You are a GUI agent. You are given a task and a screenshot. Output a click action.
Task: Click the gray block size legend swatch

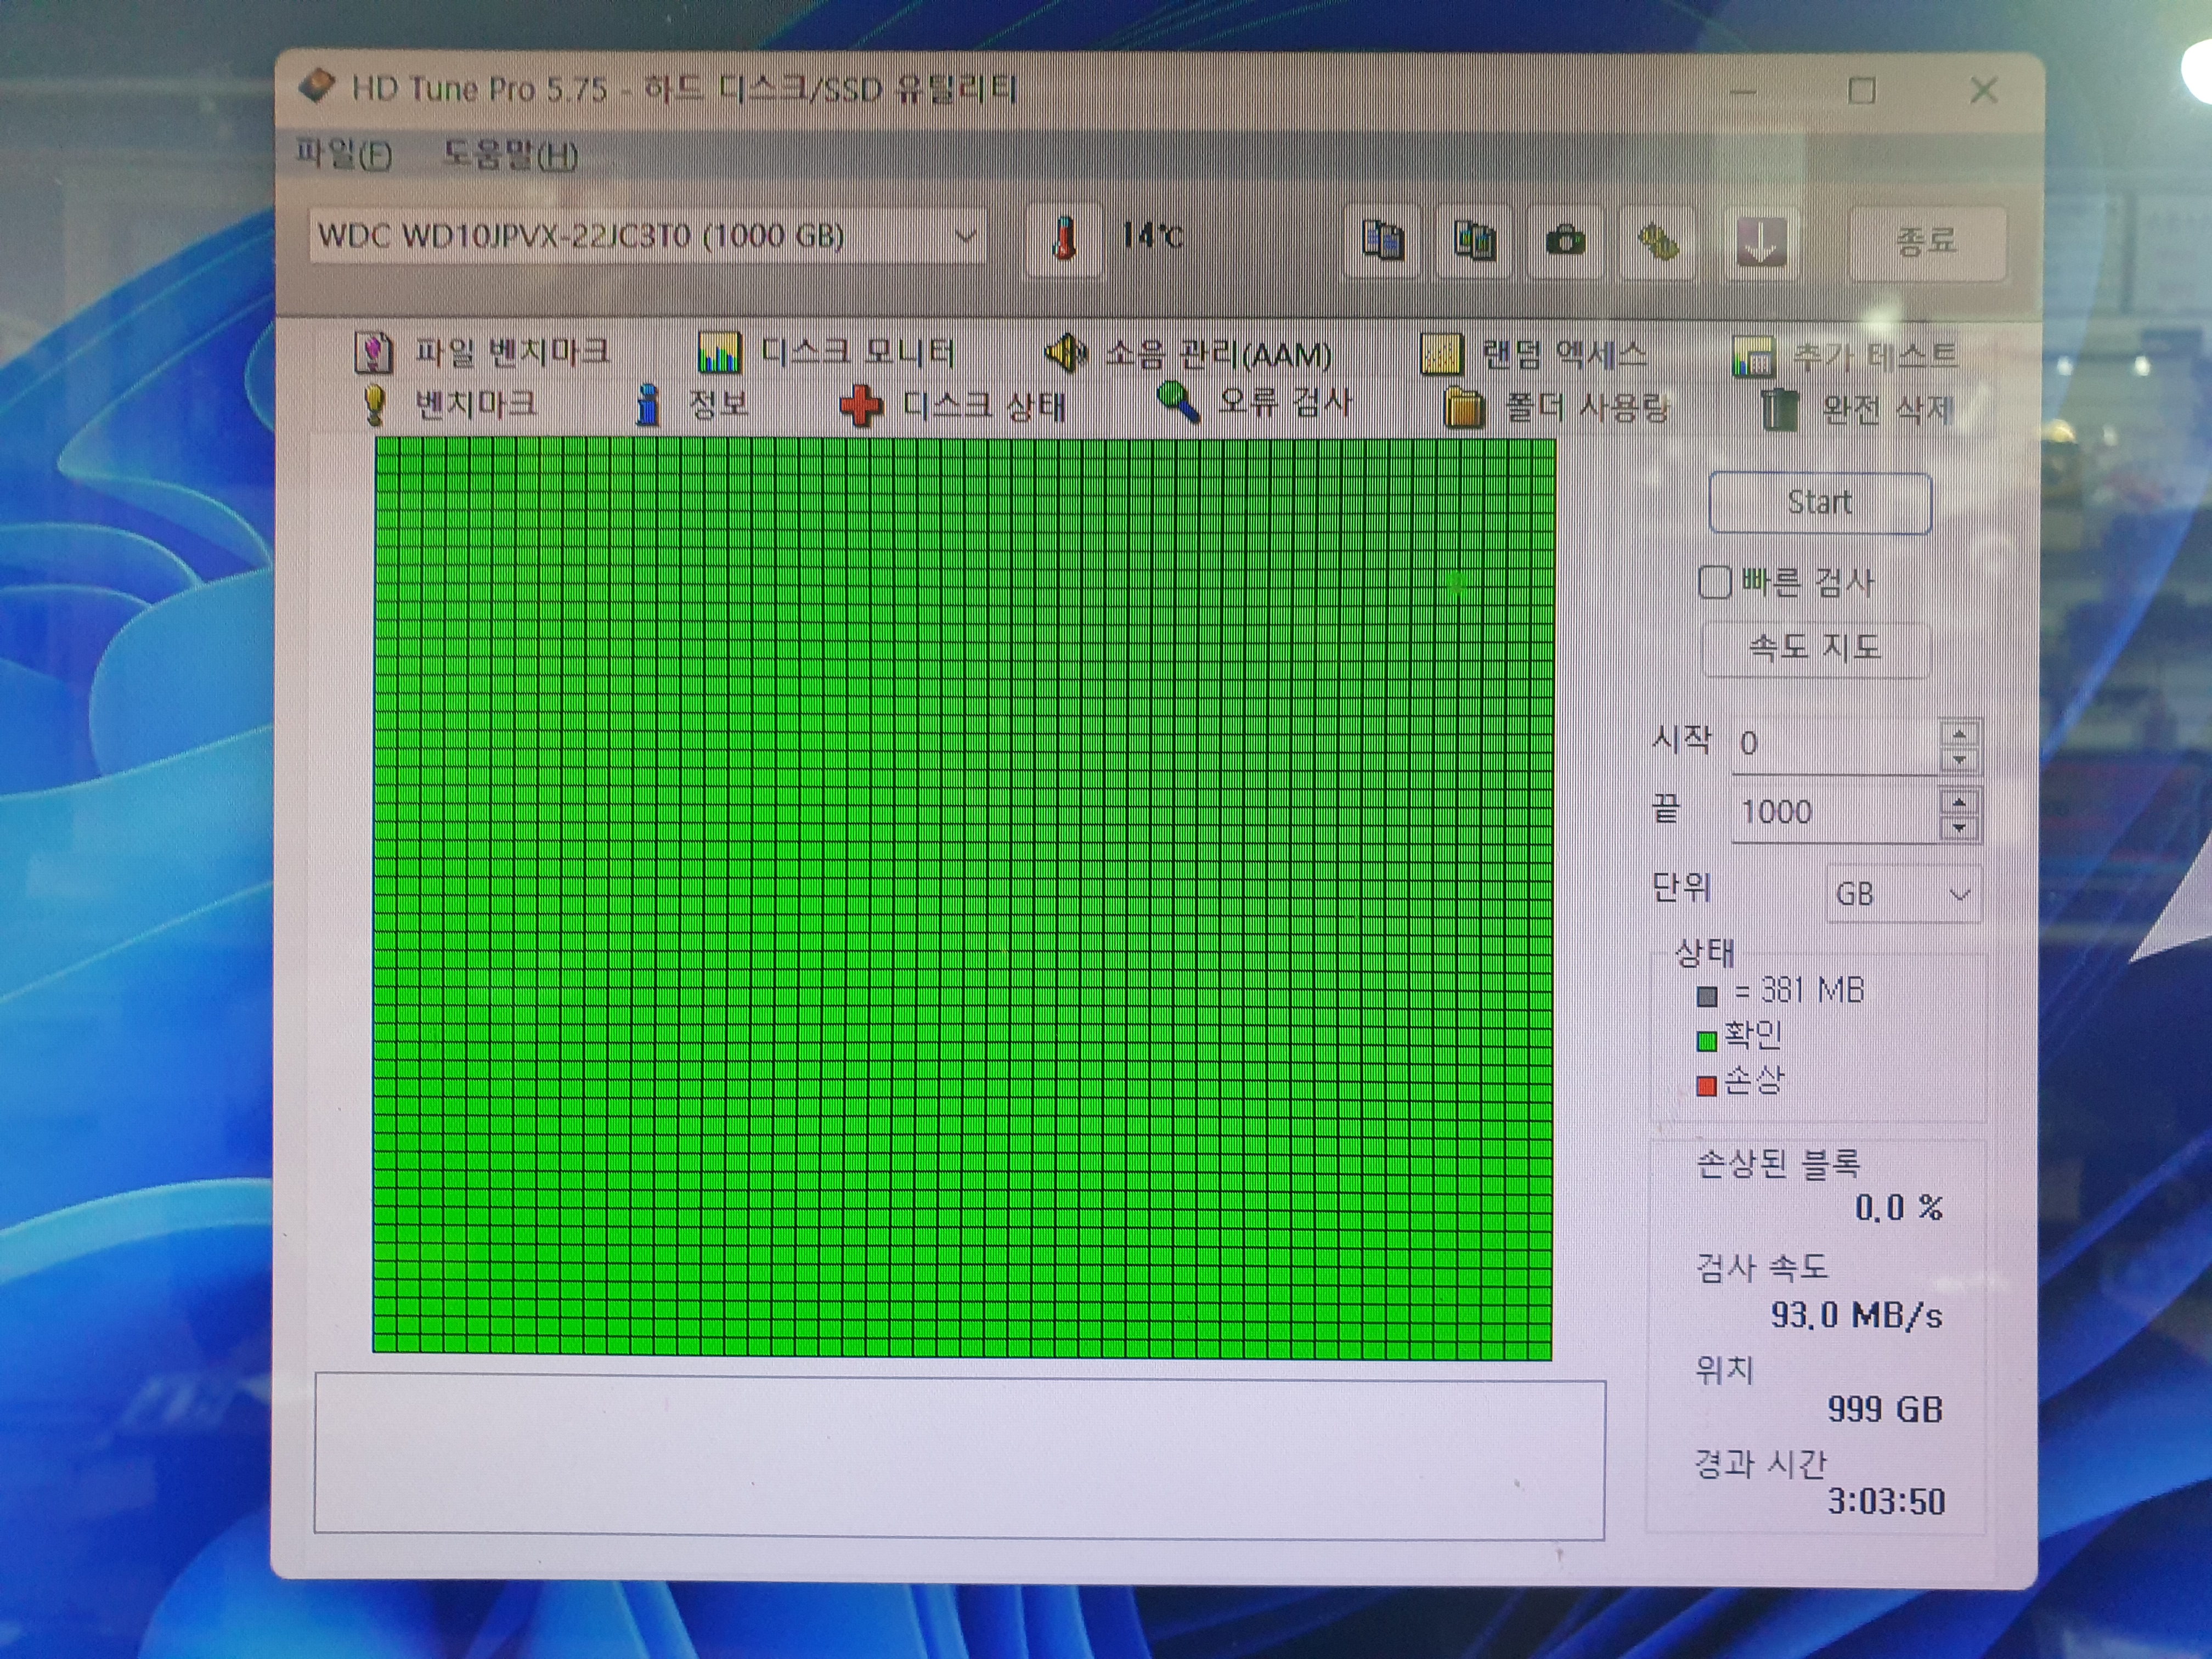point(1707,996)
